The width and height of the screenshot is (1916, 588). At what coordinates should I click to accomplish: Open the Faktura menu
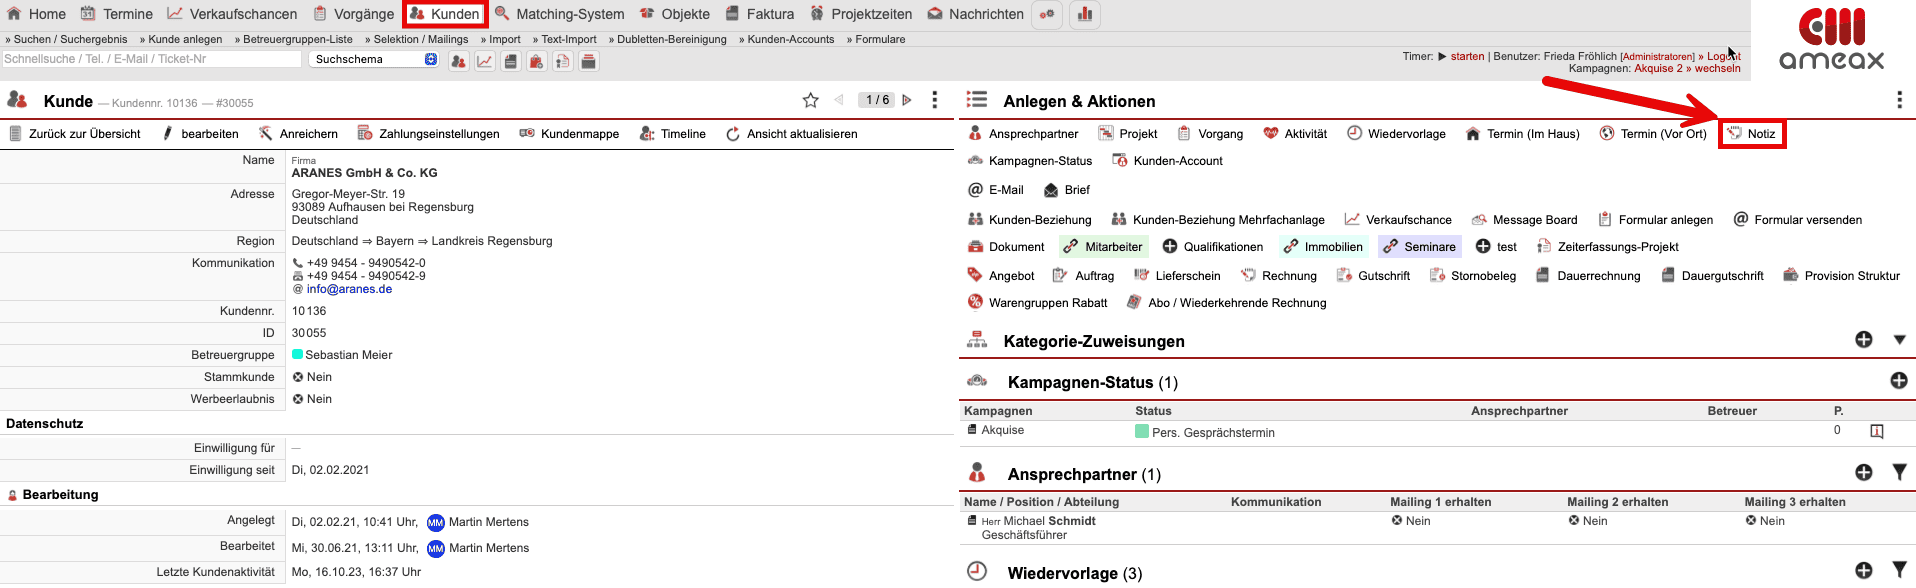(x=759, y=14)
